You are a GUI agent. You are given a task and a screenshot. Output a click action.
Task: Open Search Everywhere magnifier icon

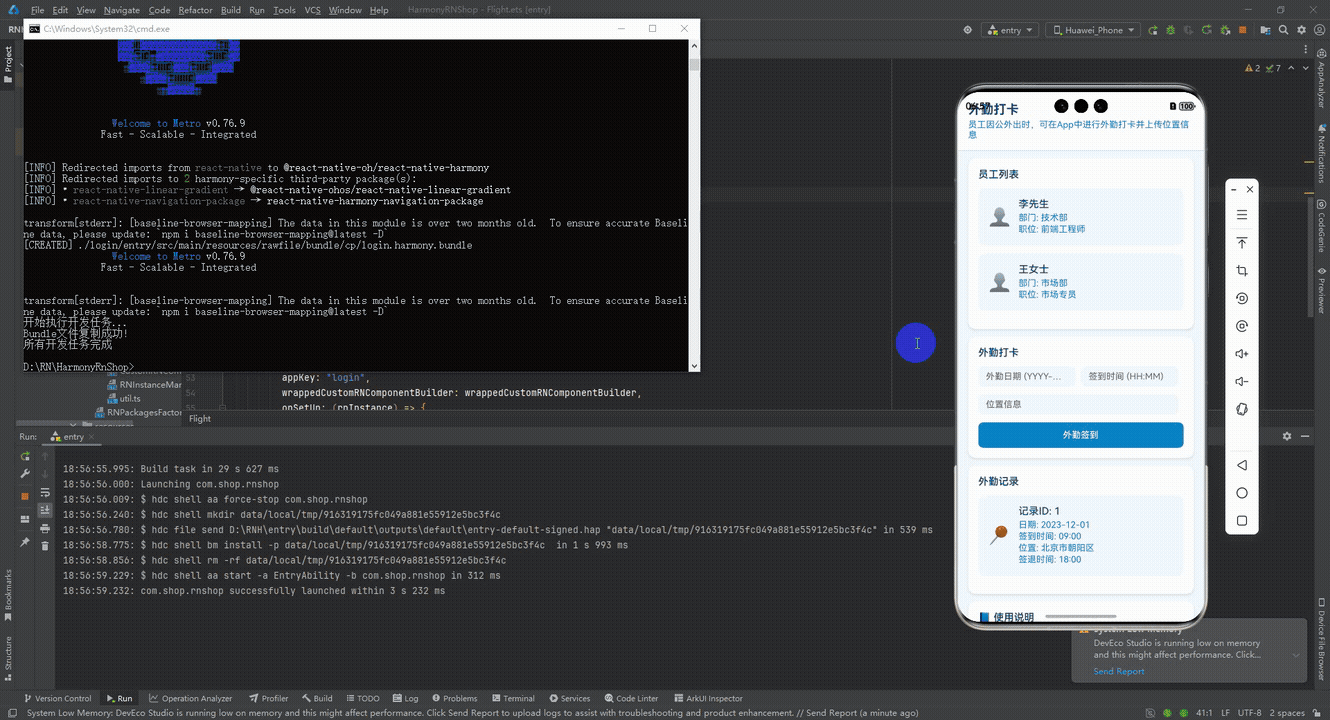coord(1283,31)
